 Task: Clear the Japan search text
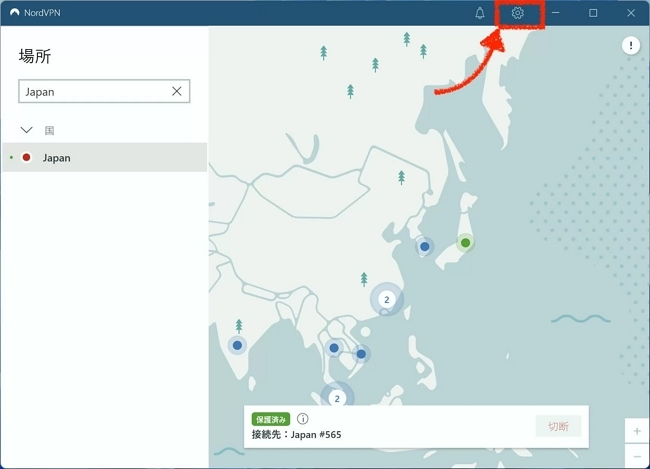pyautogui.click(x=177, y=91)
